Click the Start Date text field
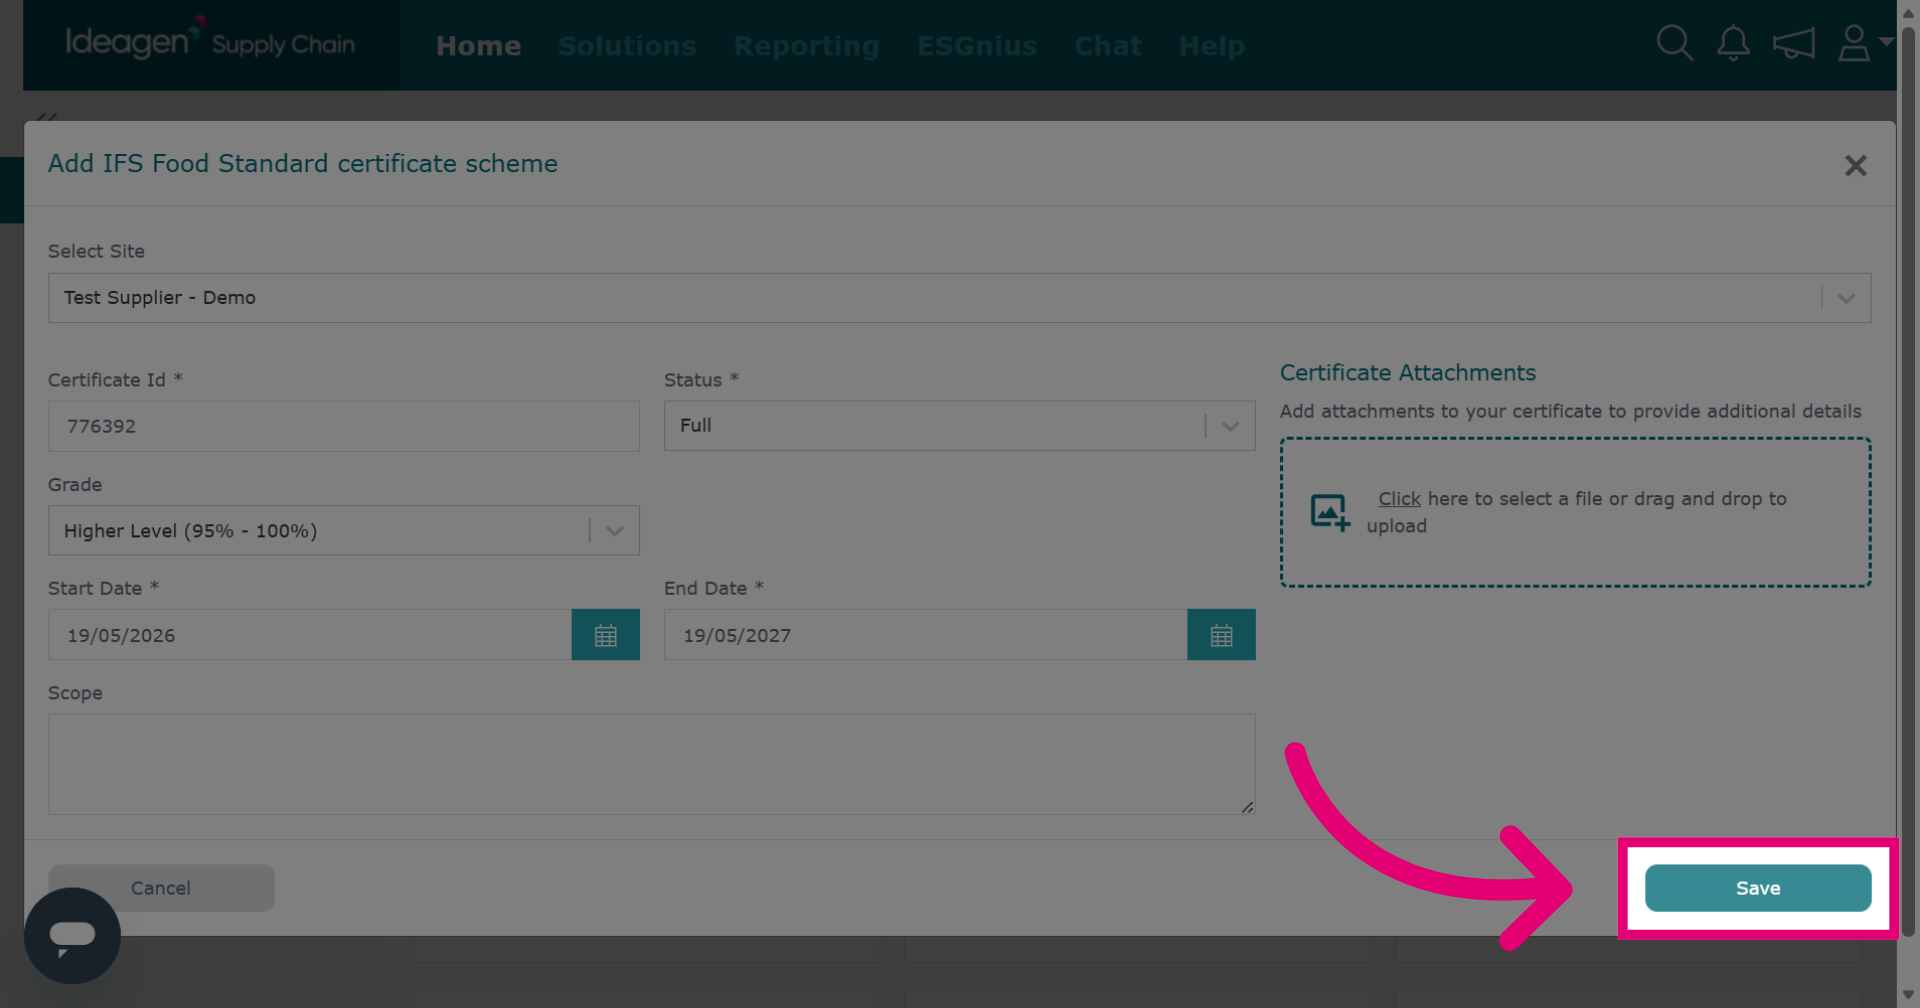The width and height of the screenshot is (1920, 1008). pyautogui.click(x=310, y=635)
